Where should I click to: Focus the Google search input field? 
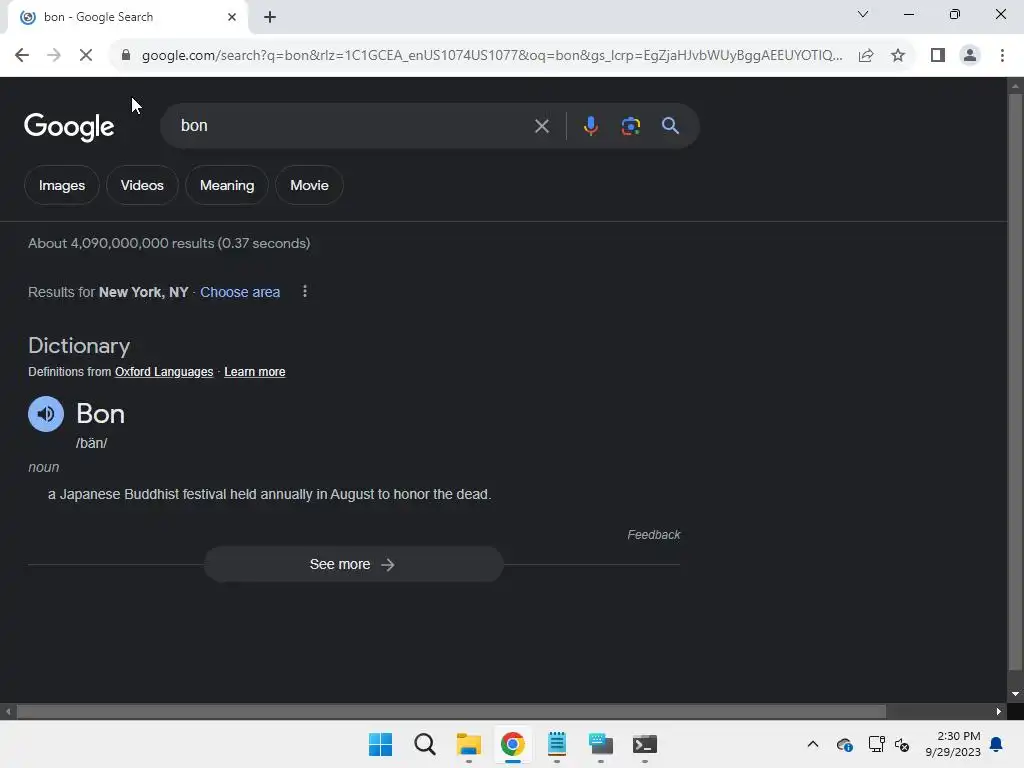353,126
